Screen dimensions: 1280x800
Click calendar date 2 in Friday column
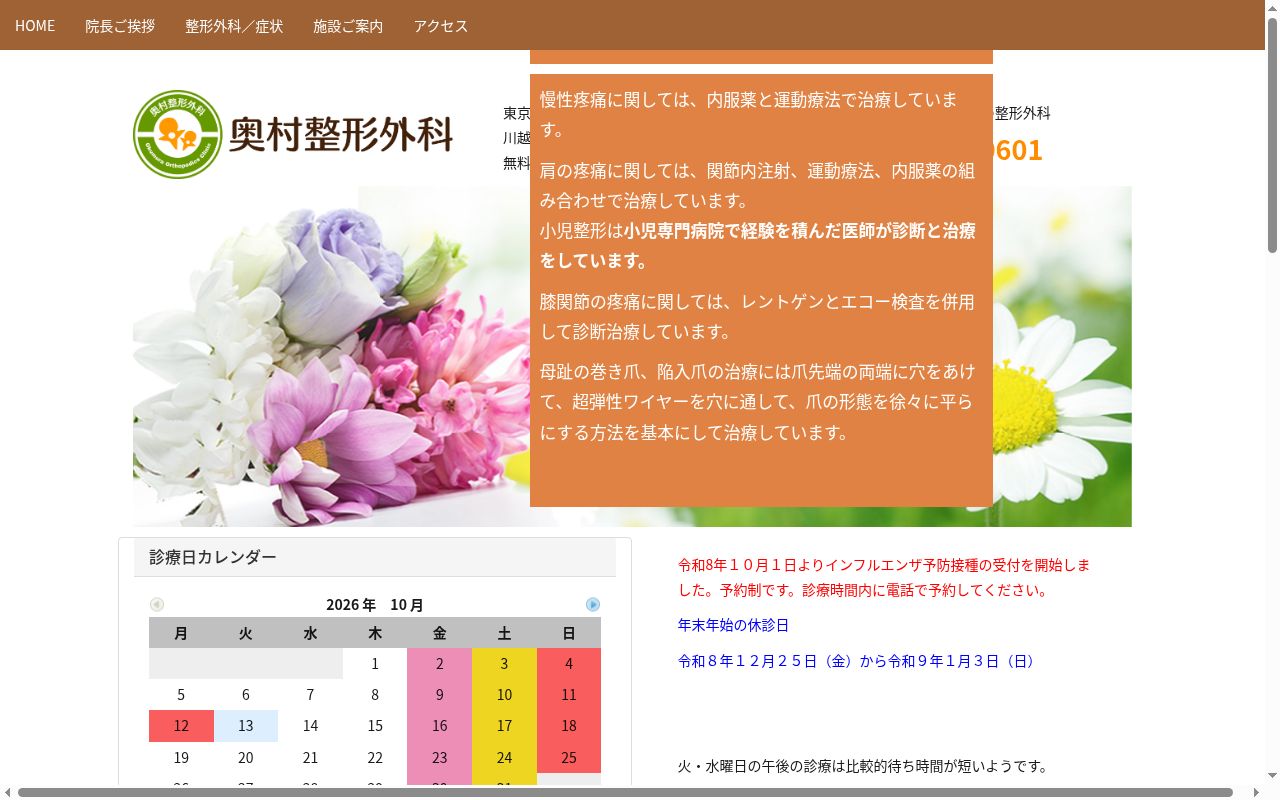pos(439,664)
